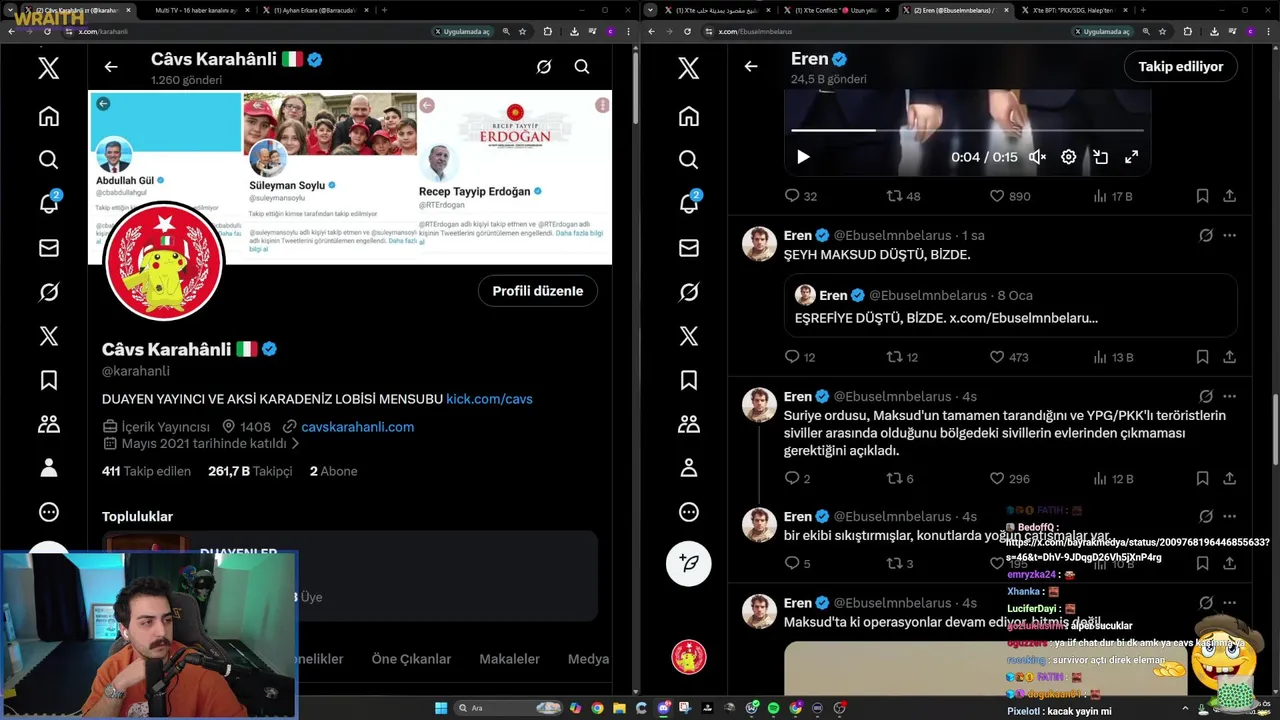Open new tab in left browser window
1280x720 pixels.
pos(385,10)
